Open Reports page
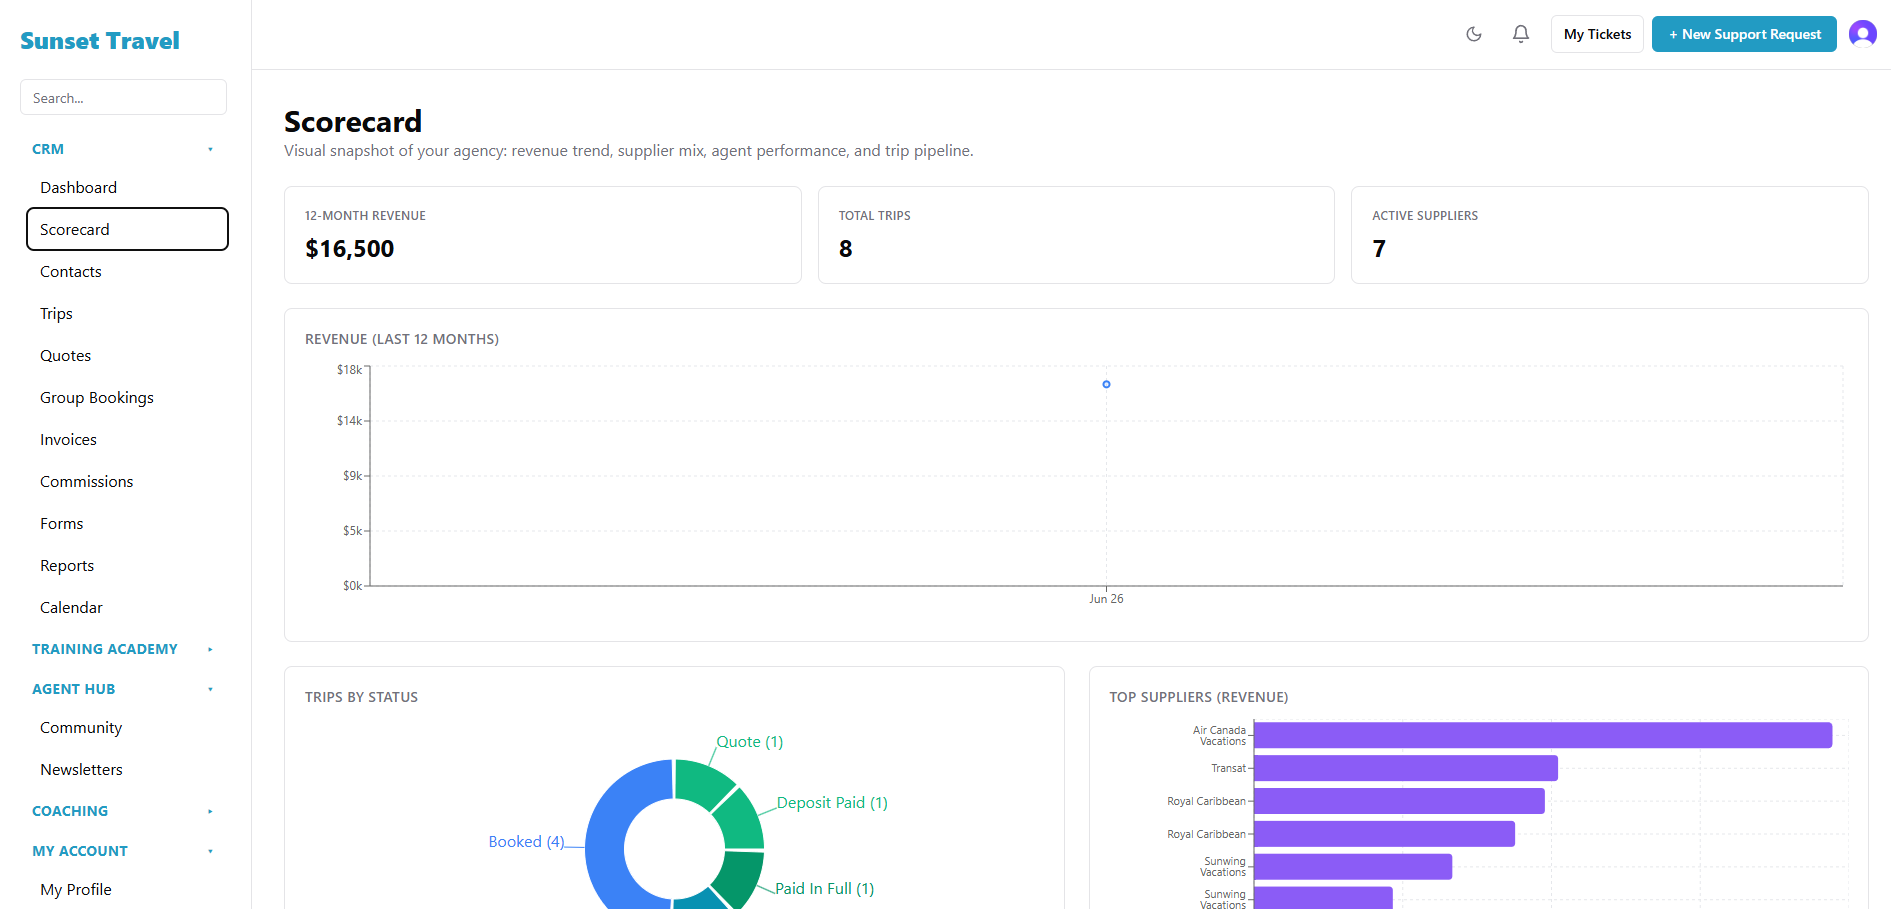Screen dimensions: 1891x909 (x=127, y=565)
